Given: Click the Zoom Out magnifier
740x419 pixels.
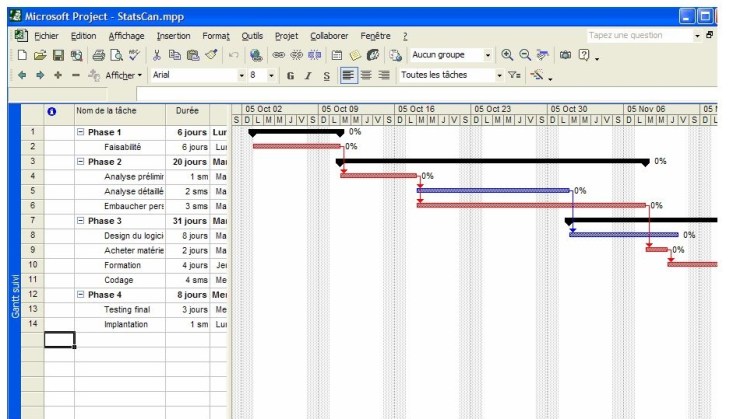Looking at the screenshot, I should (x=525, y=55).
